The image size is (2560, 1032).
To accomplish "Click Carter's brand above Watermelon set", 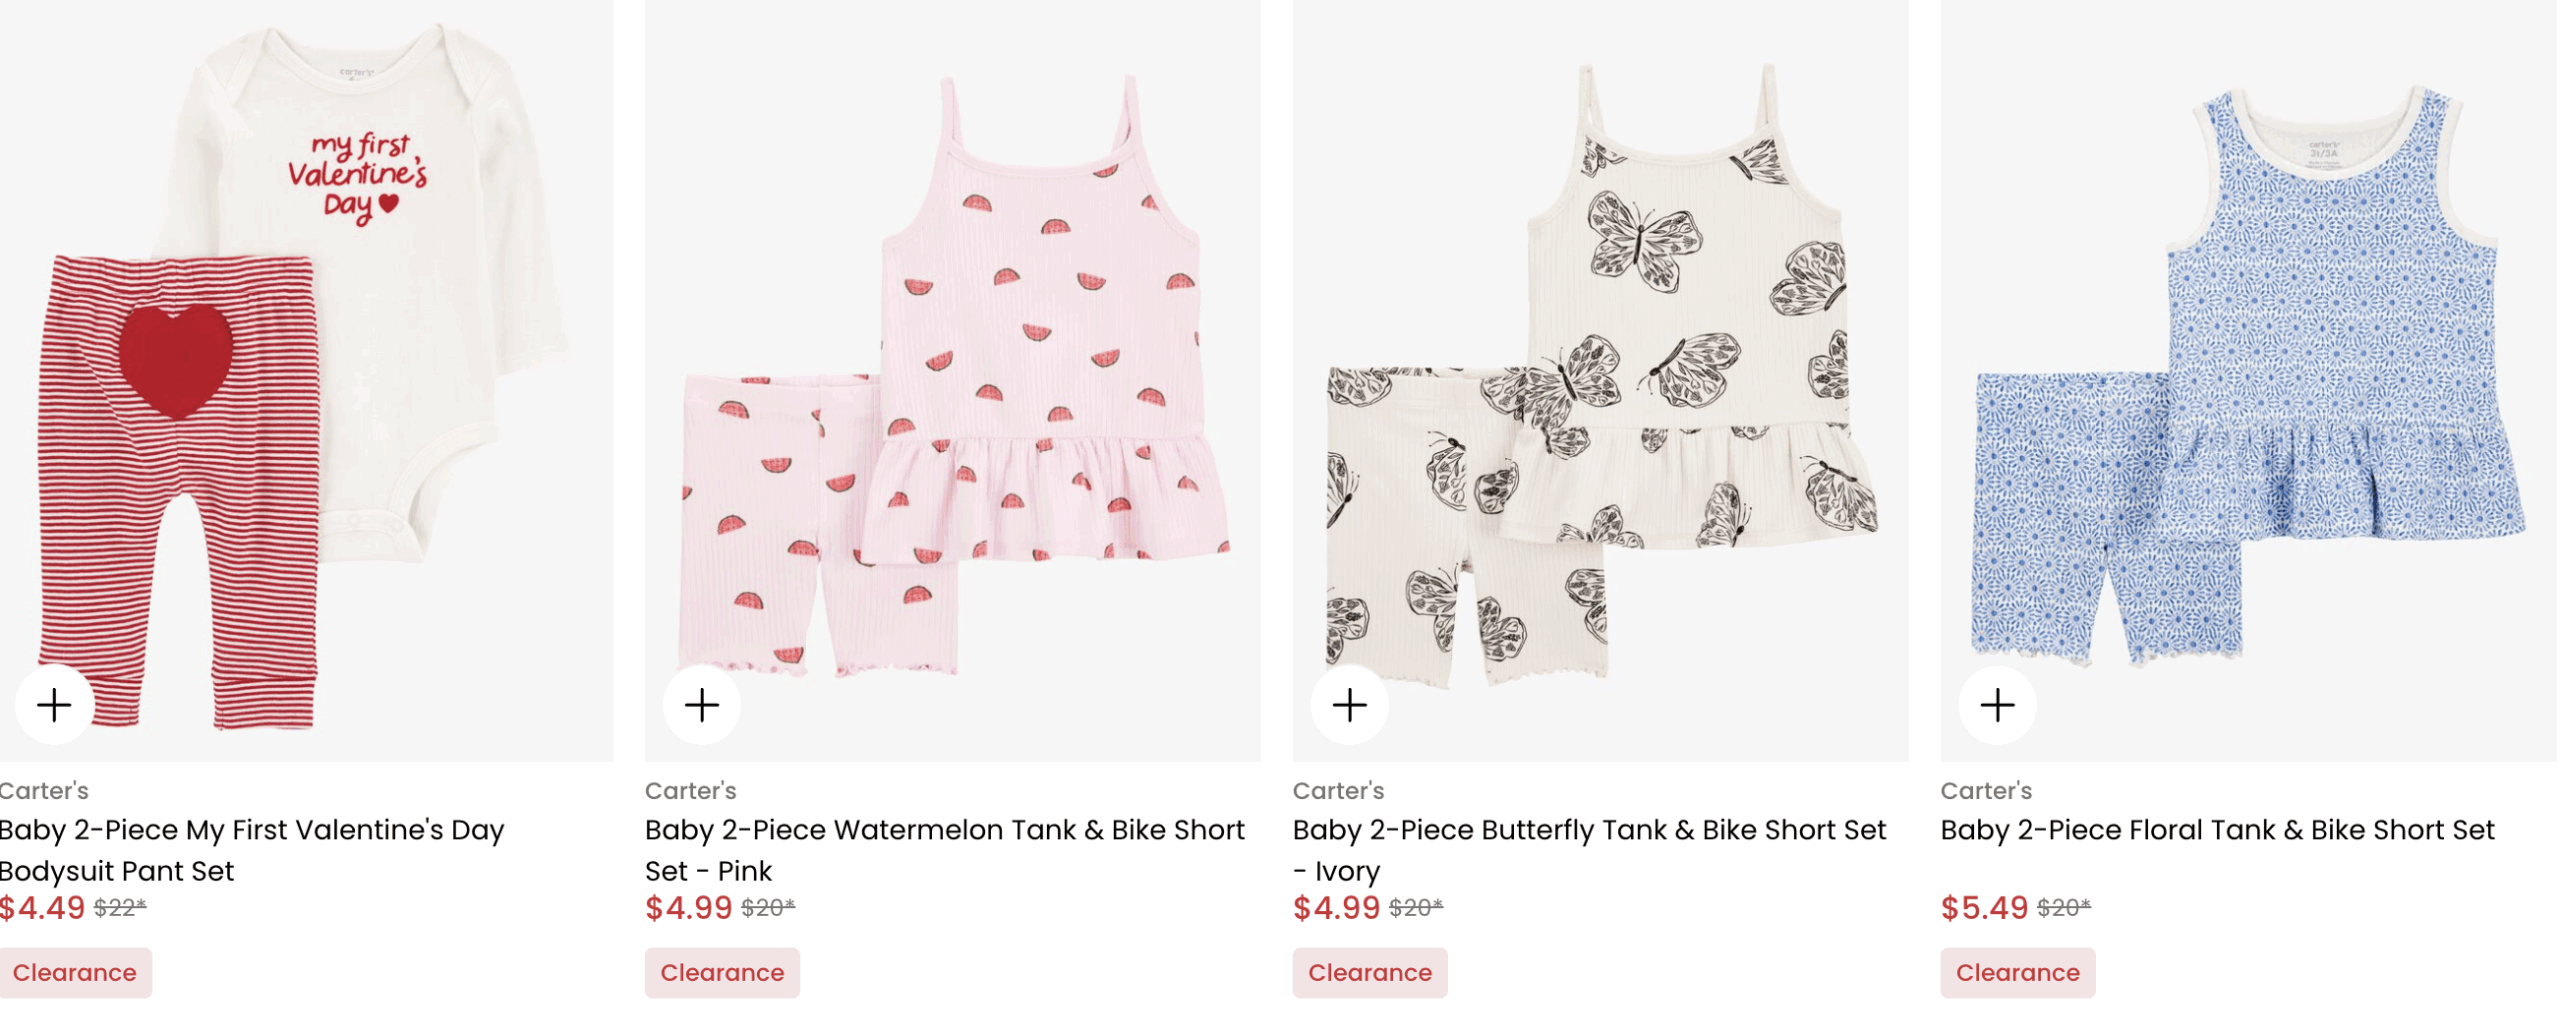I will (x=690, y=791).
